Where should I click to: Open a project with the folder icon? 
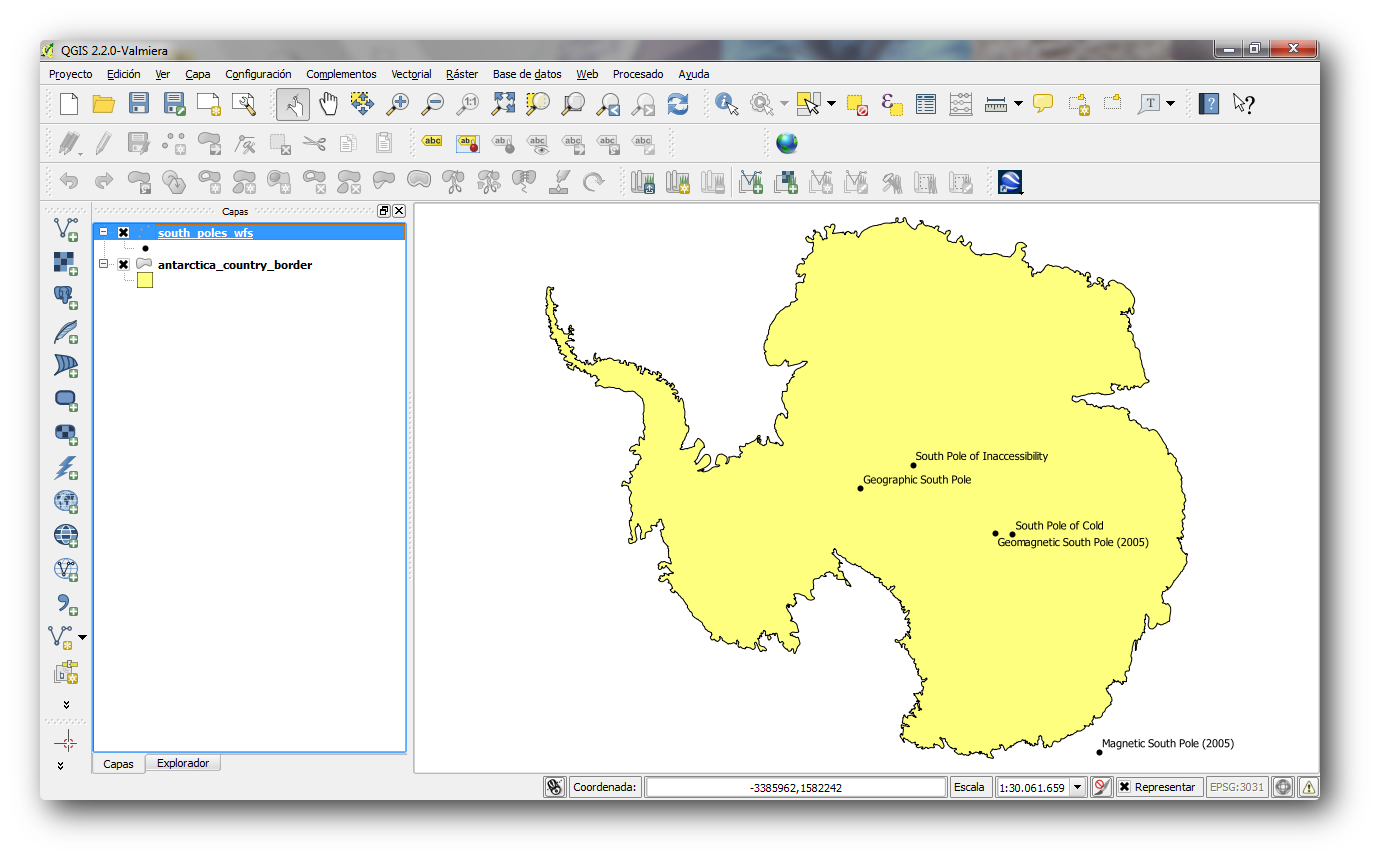click(x=103, y=103)
